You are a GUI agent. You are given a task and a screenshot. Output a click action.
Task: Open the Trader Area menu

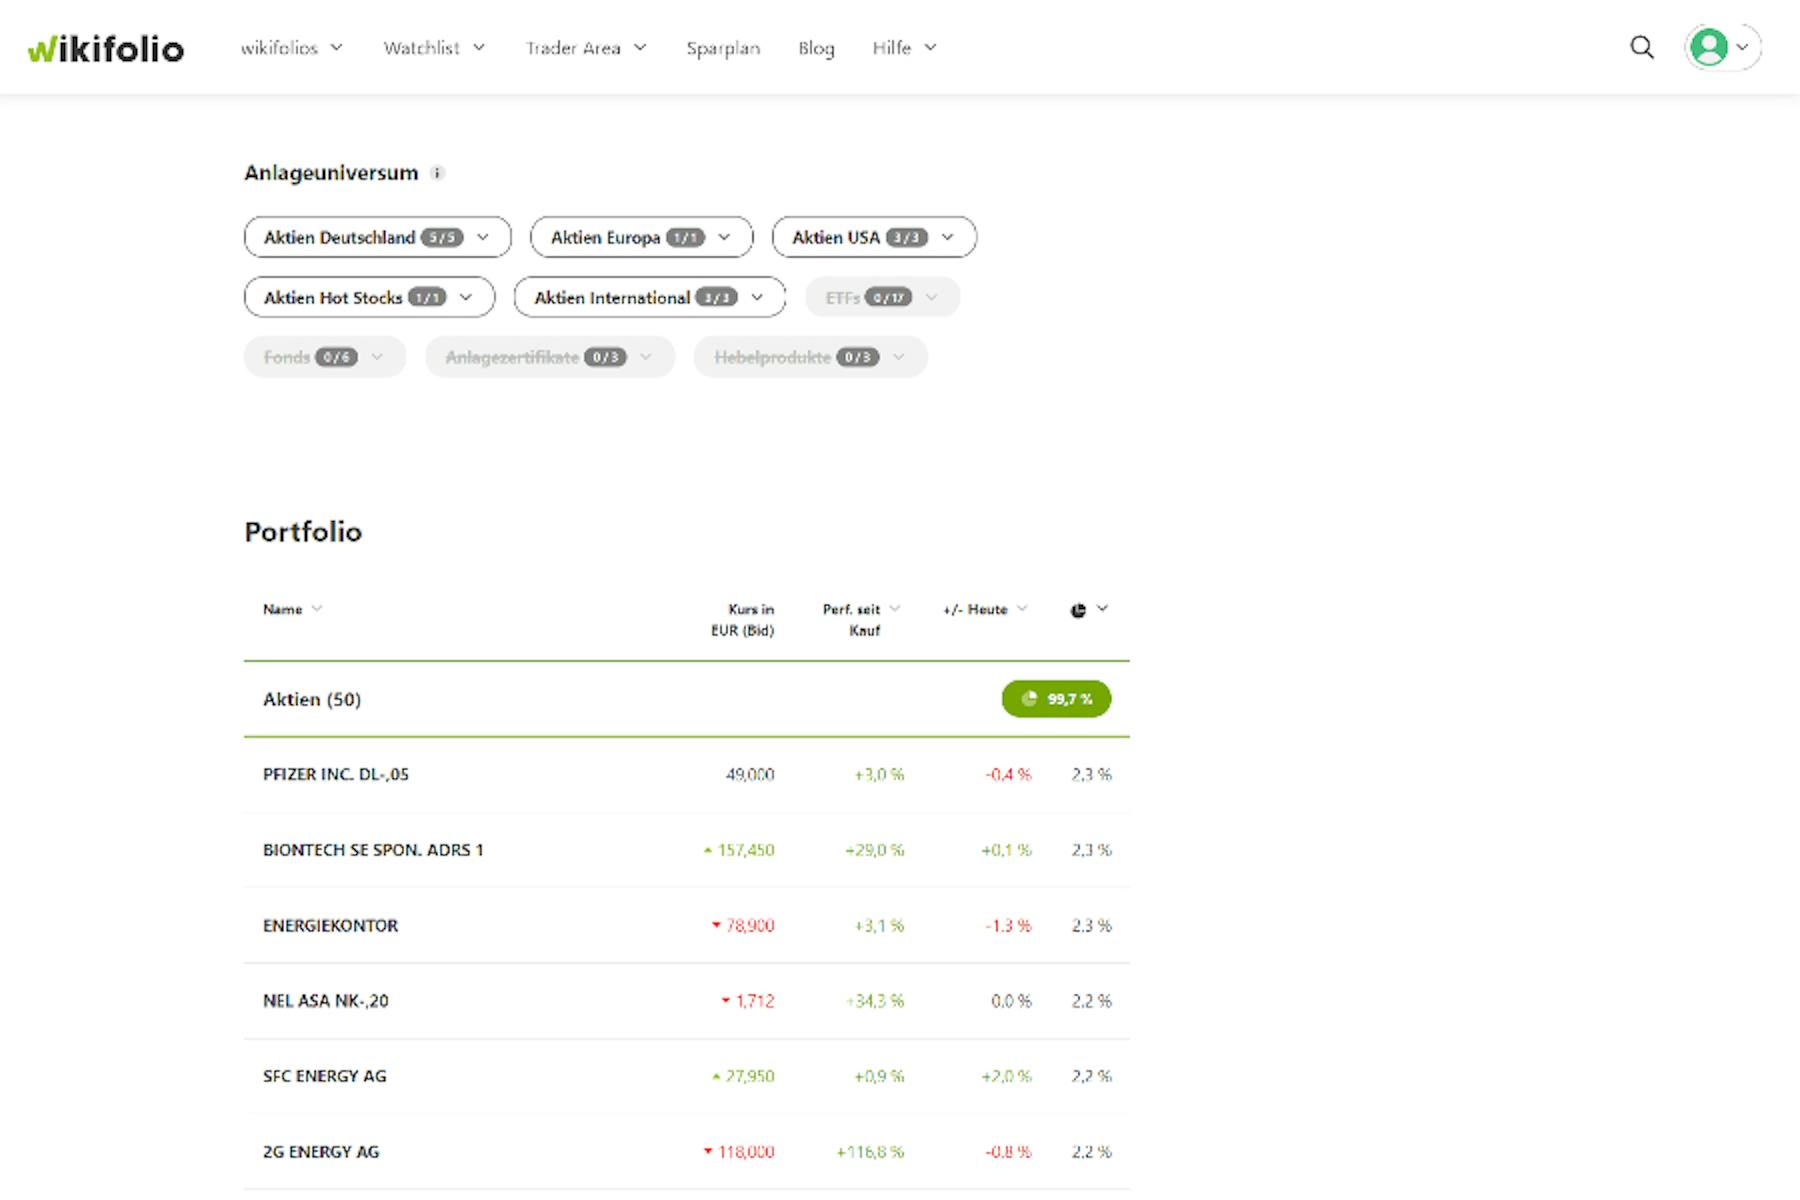click(586, 48)
